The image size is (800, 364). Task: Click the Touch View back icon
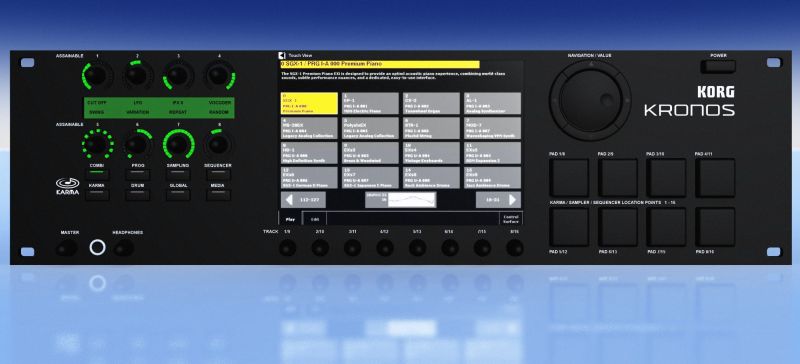pos(281,55)
